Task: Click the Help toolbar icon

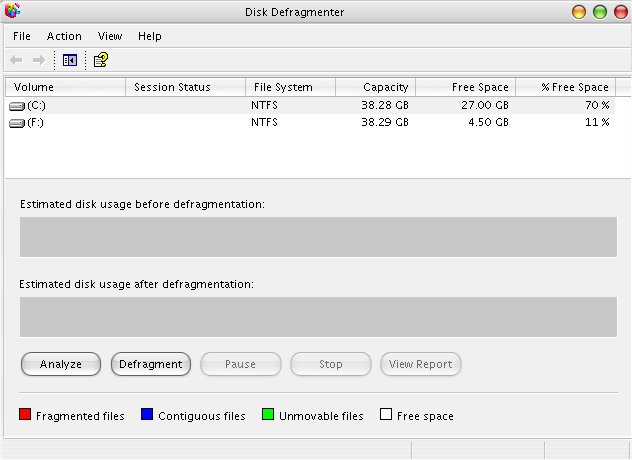Action: [101, 60]
